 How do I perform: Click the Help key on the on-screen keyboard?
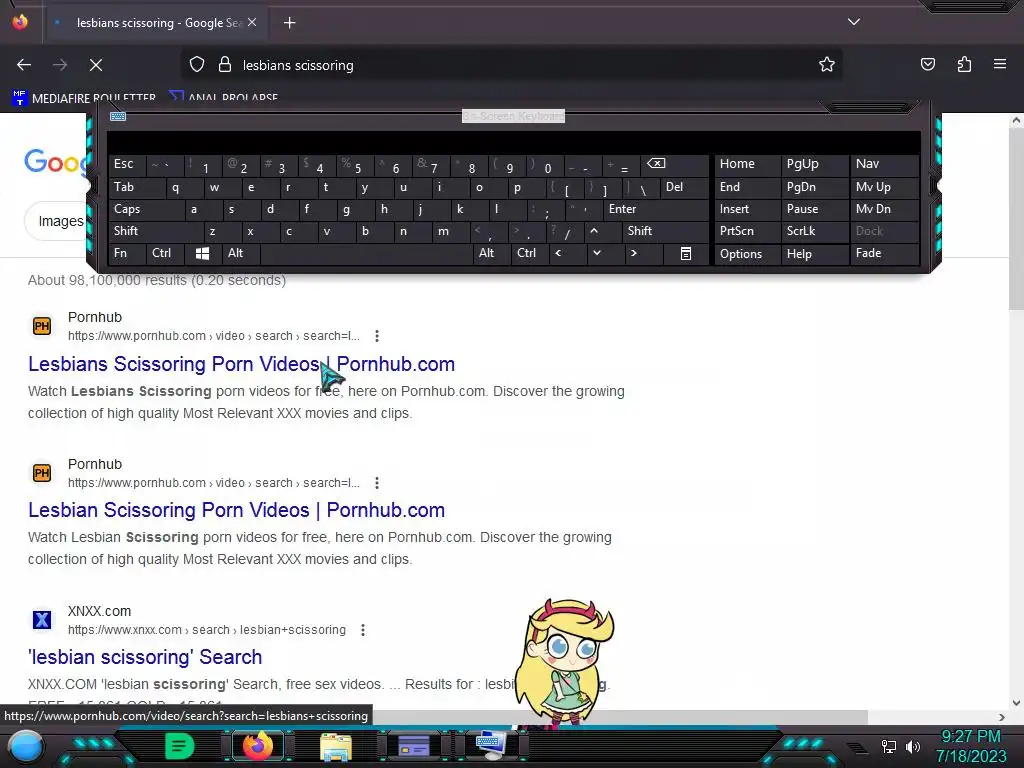[813, 253]
